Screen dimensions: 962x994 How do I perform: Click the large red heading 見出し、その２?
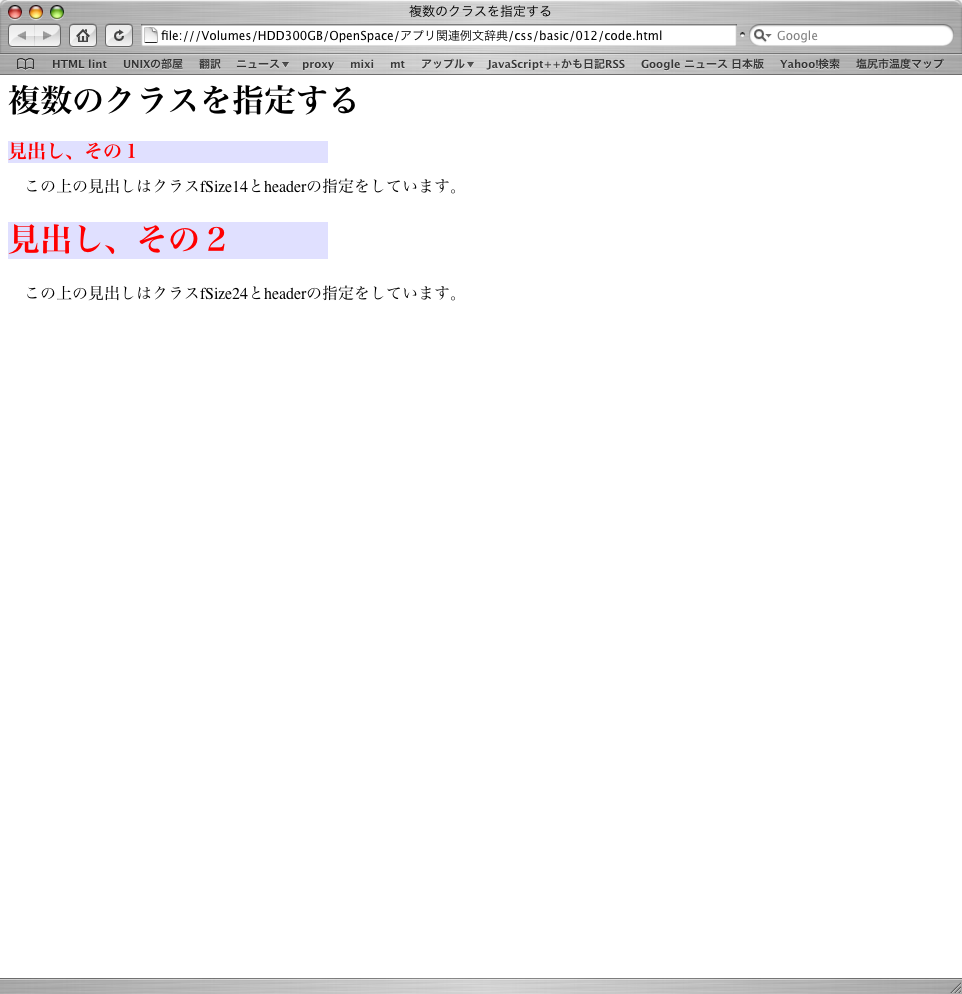tap(118, 240)
